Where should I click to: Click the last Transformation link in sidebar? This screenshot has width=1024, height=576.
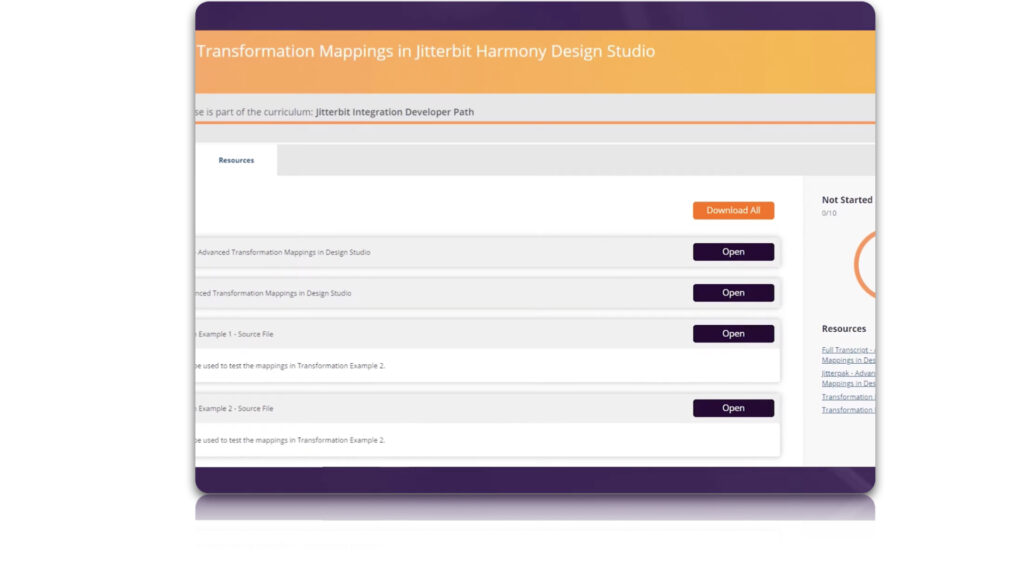click(848, 410)
